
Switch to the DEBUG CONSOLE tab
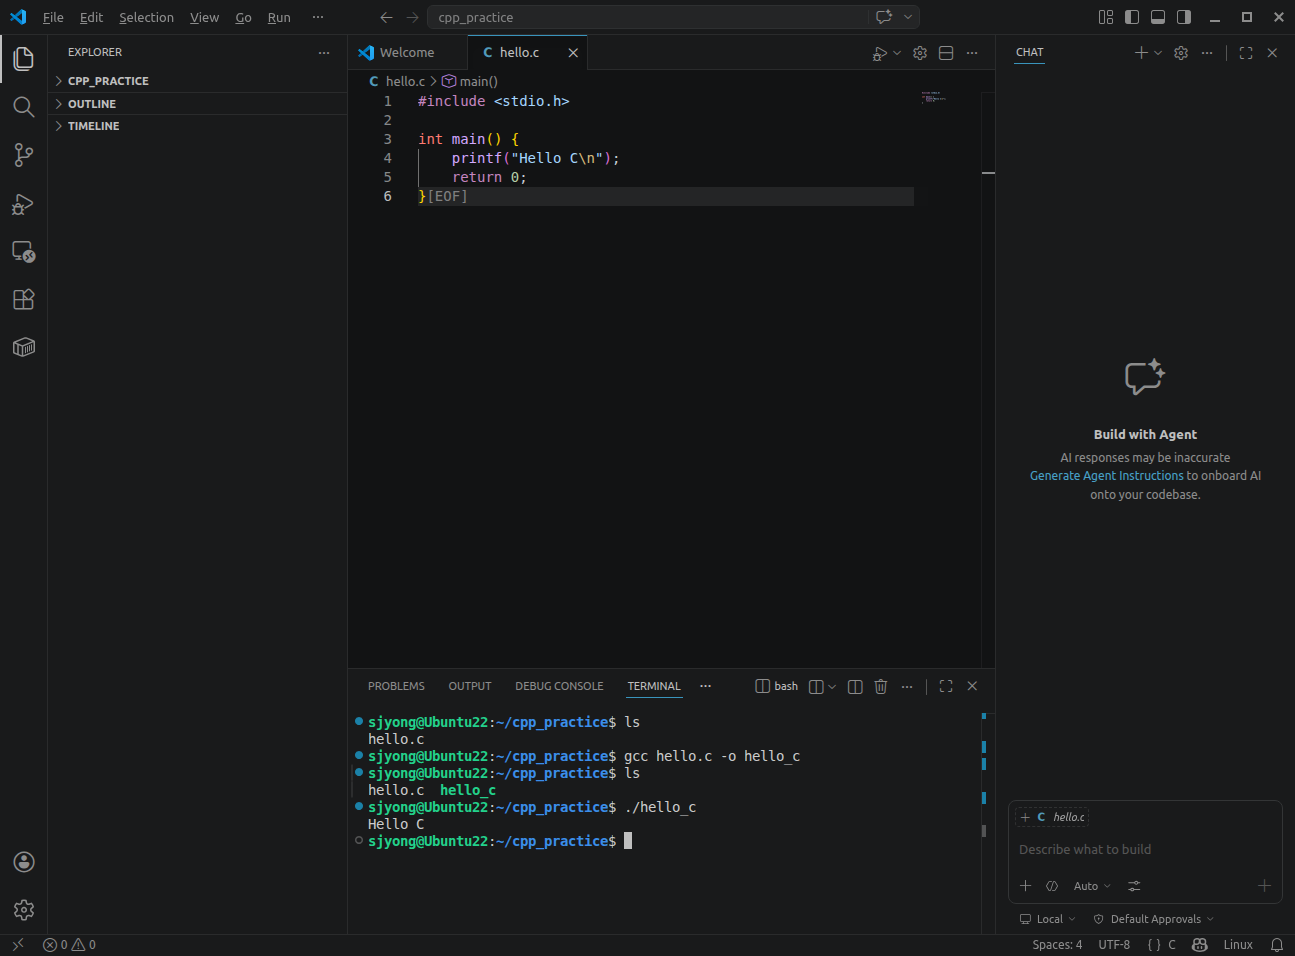559,686
